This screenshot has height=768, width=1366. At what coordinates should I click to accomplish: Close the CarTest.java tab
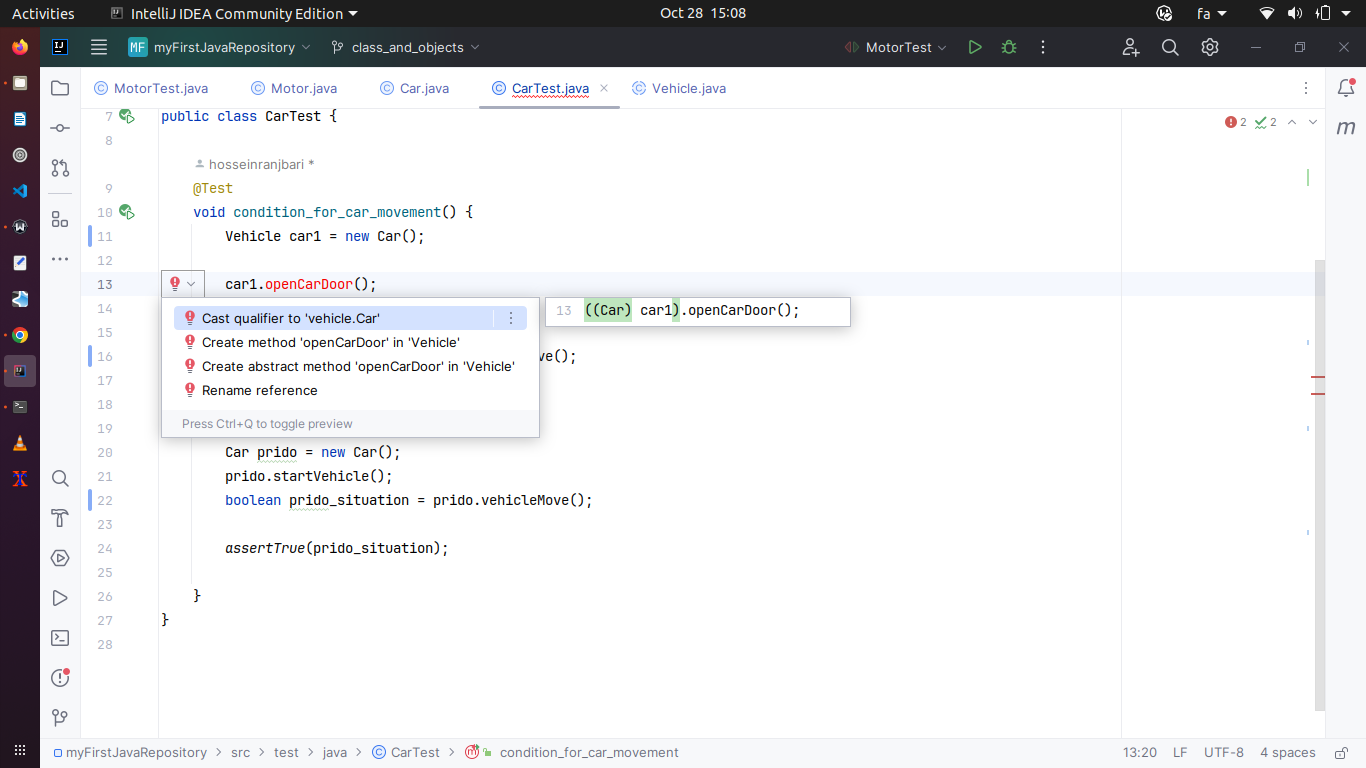pos(604,88)
